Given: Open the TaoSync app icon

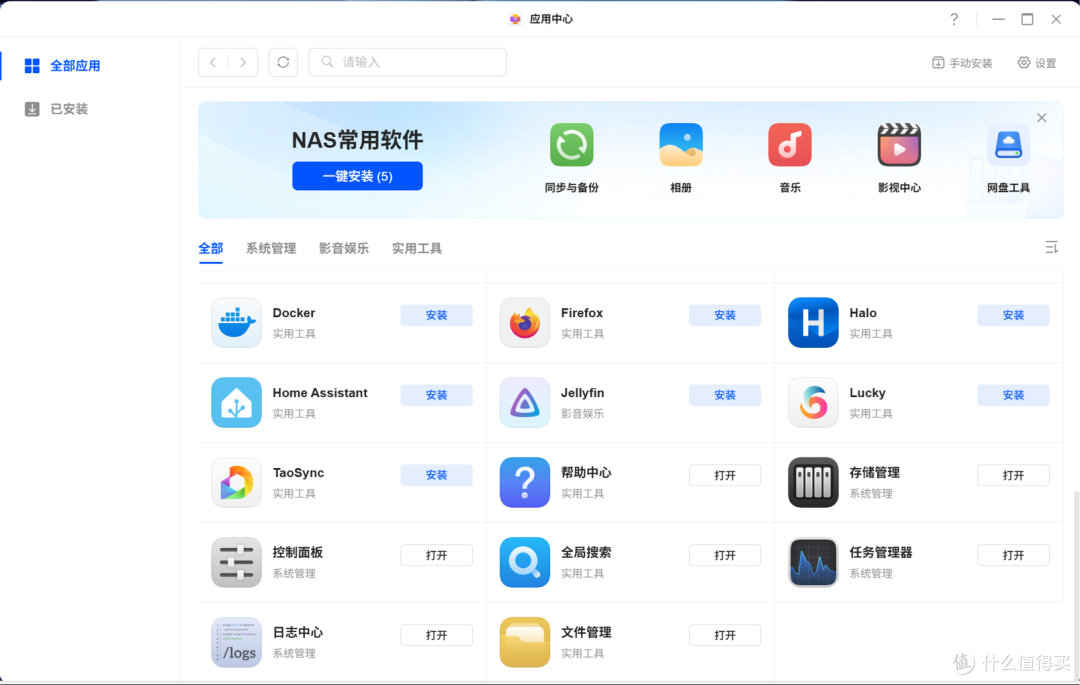Looking at the screenshot, I should pyautogui.click(x=236, y=482).
